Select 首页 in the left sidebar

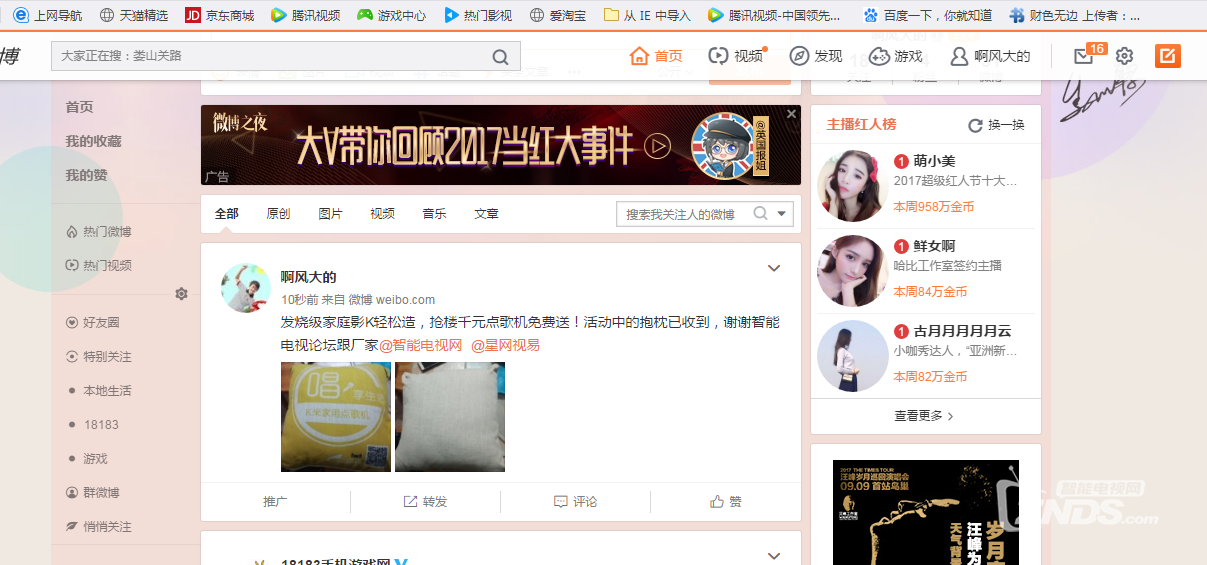[79, 107]
